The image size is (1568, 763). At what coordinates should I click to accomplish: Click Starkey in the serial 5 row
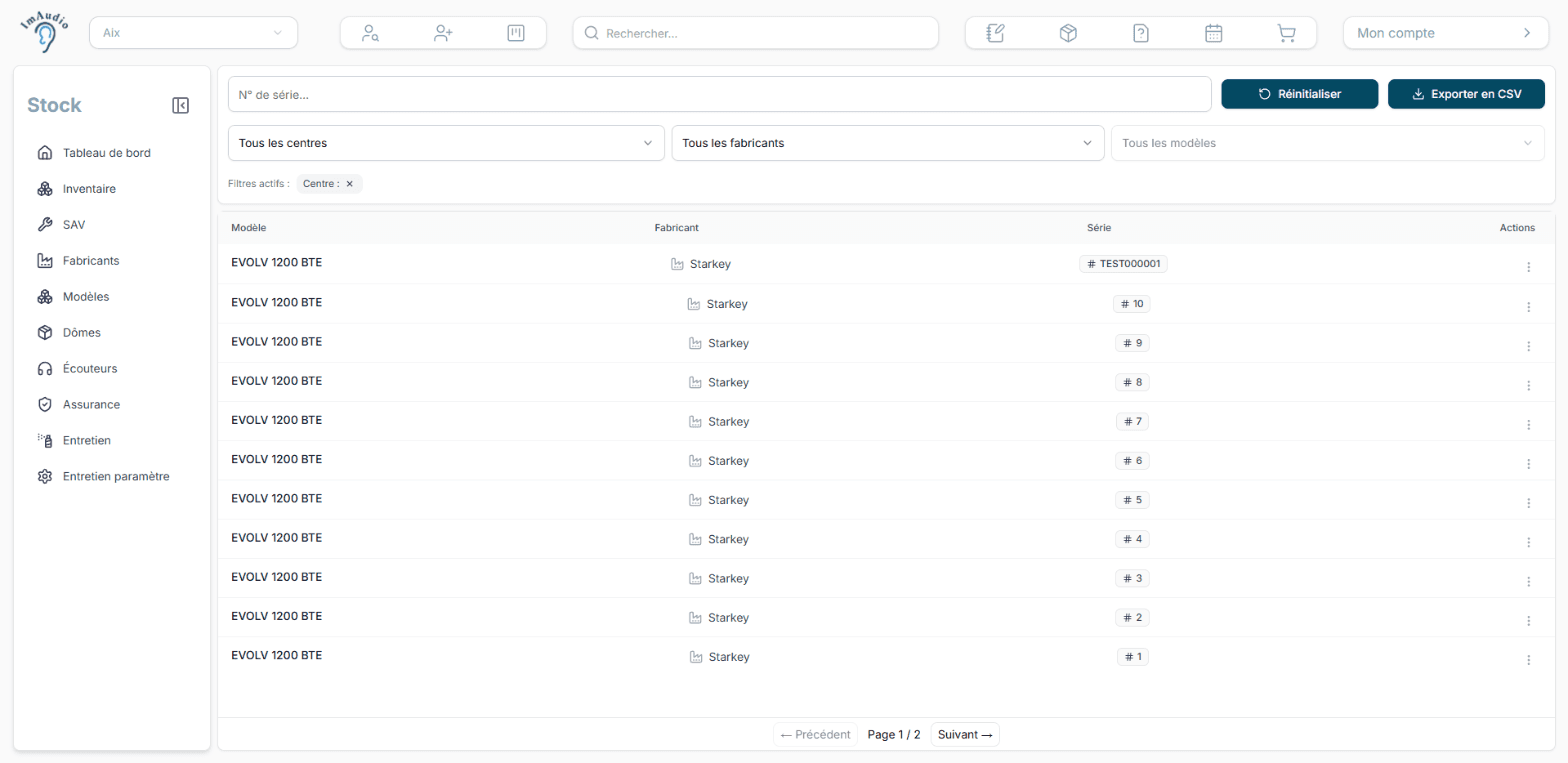[728, 500]
